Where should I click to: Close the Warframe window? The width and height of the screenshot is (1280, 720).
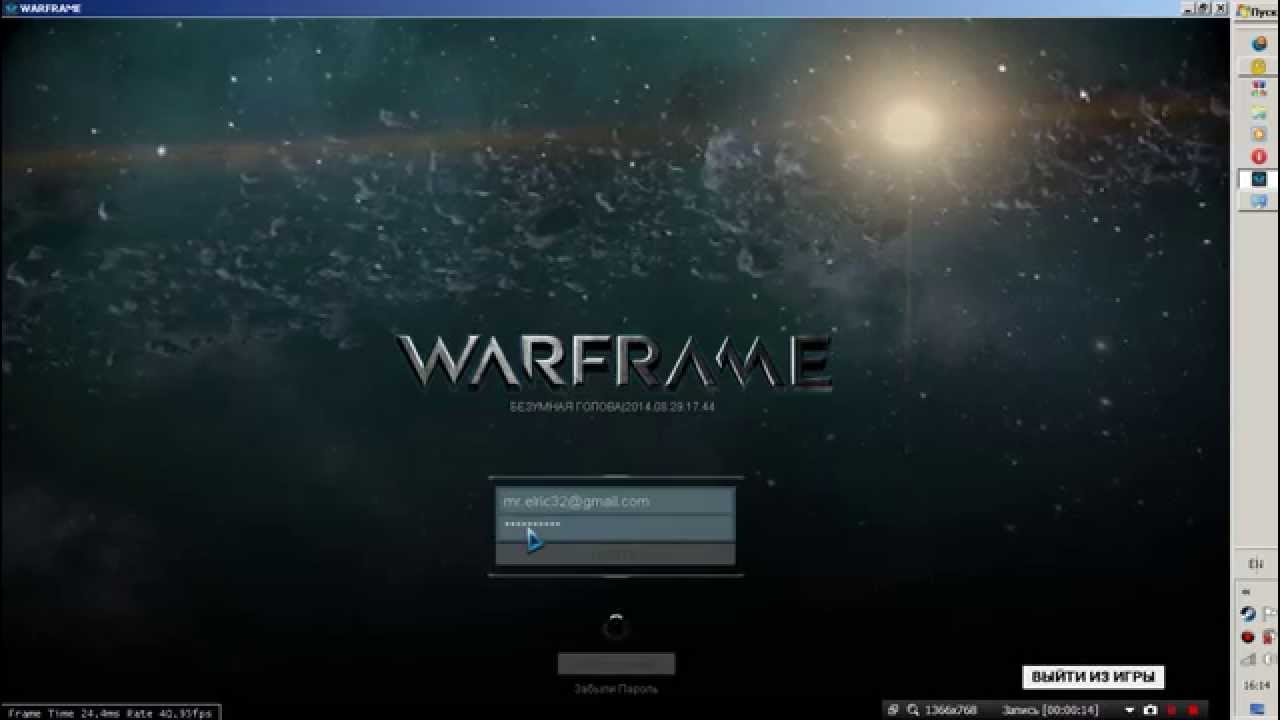(1221, 8)
